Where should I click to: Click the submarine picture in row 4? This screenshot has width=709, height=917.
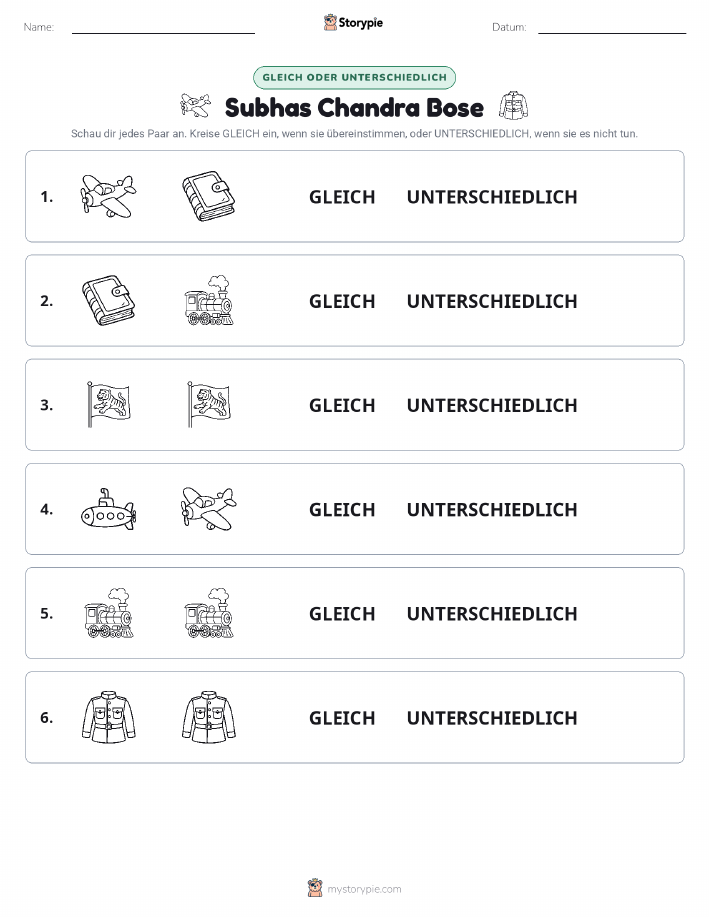click(x=108, y=509)
